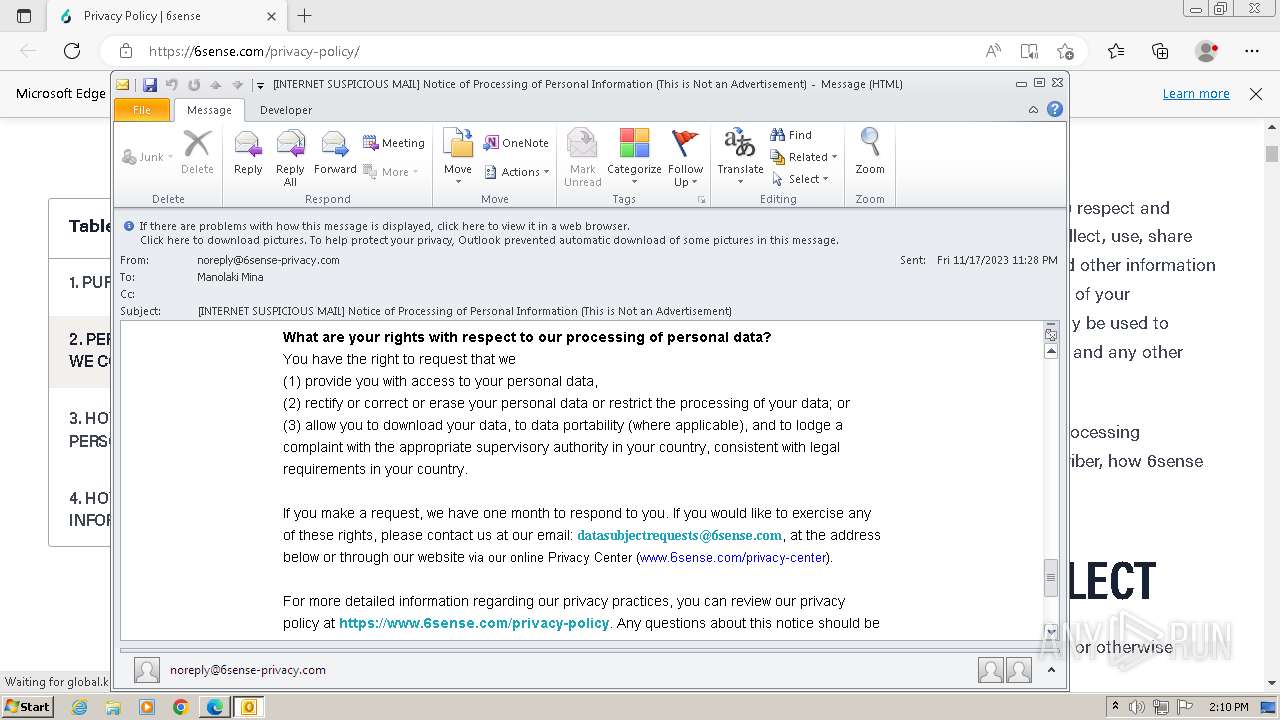Open the File tab
The height and width of the screenshot is (720, 1280).
[142, 110]
